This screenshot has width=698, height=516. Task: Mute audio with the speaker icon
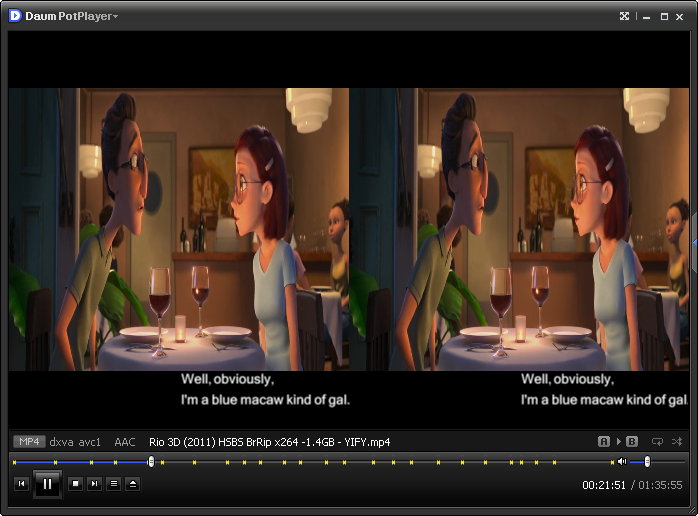tap(621, 461)
